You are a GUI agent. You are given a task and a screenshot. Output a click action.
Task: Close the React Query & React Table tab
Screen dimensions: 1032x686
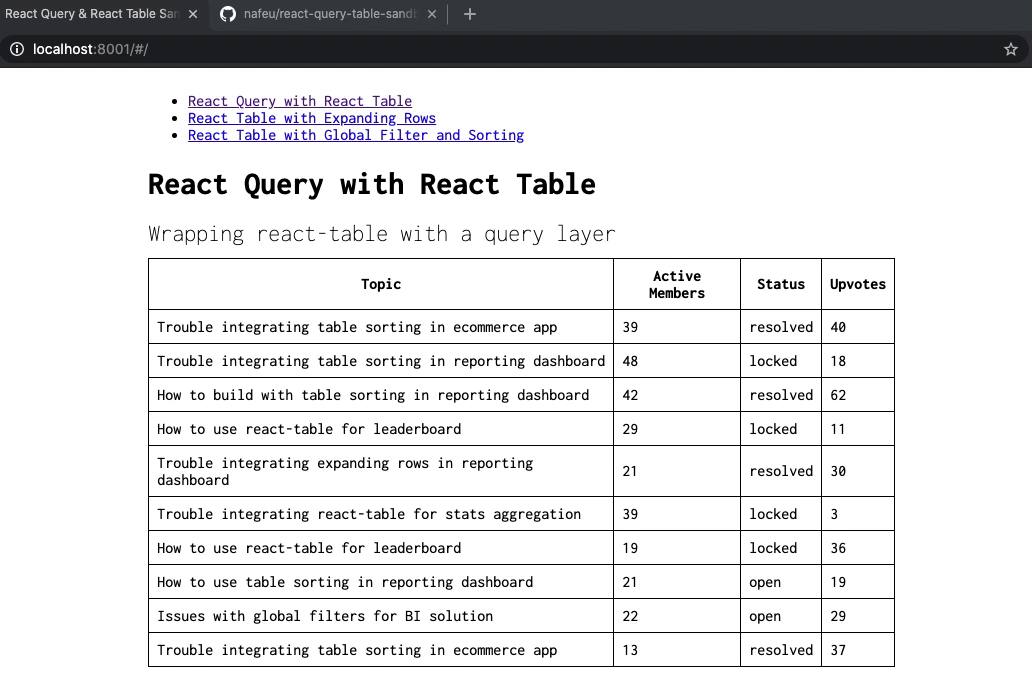pos(193,14)
